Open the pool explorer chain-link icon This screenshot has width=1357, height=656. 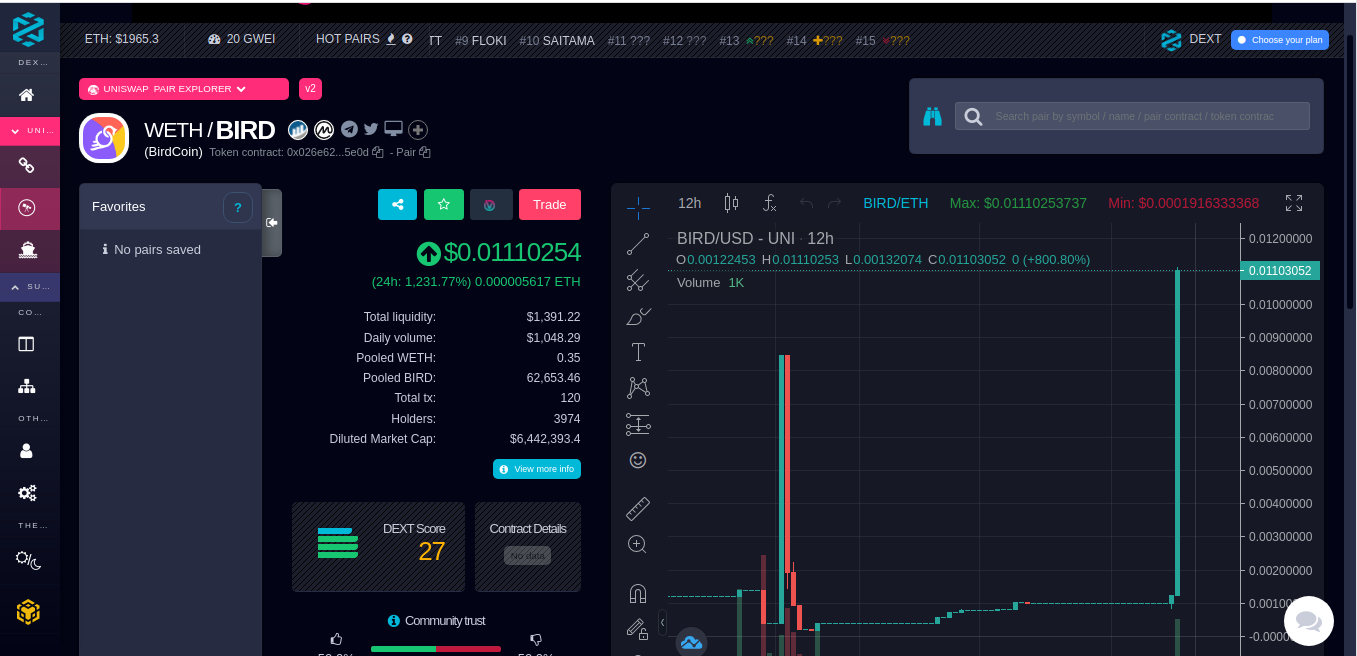pyautogui.click(x=27, y=165)
